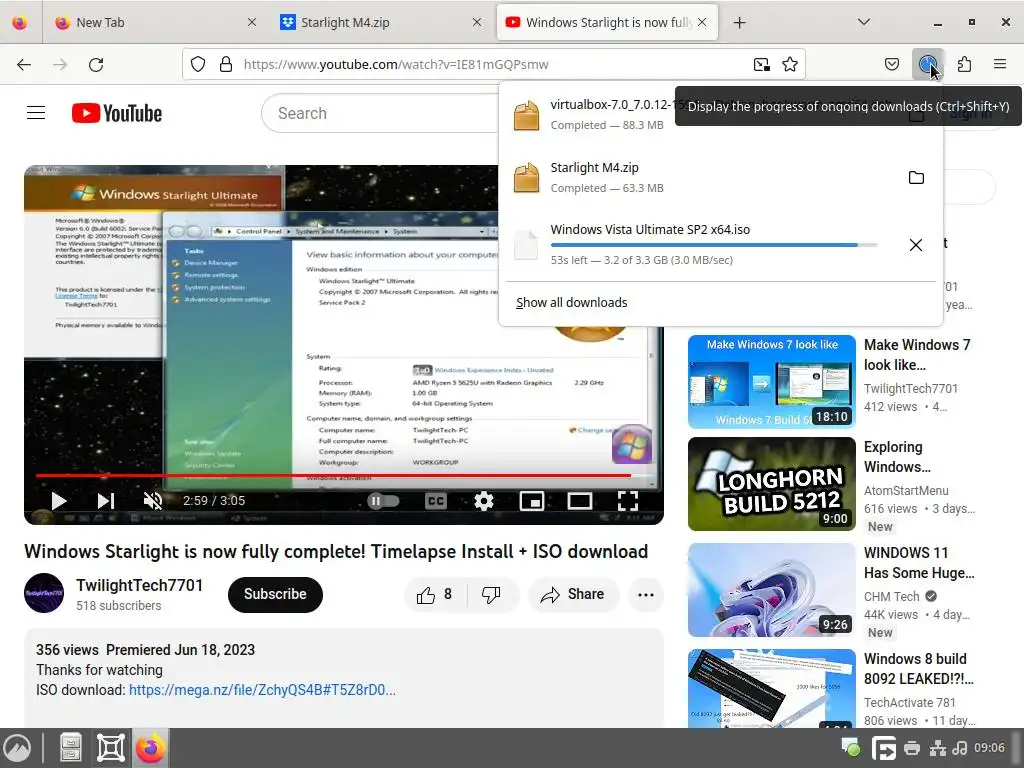Open Longhorn Build 5212 video thumbnail
1024x768 pixels.
pos(771,483)
